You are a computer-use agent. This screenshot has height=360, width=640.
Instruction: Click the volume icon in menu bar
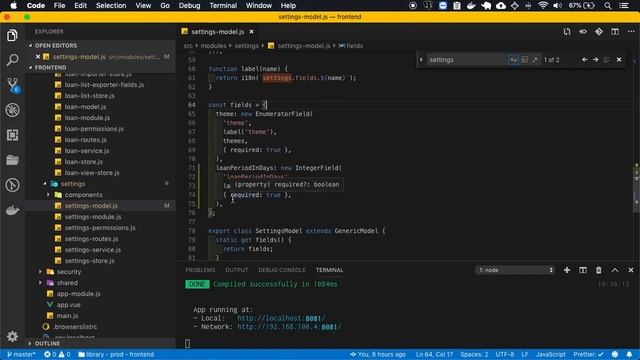pos(557,5)
